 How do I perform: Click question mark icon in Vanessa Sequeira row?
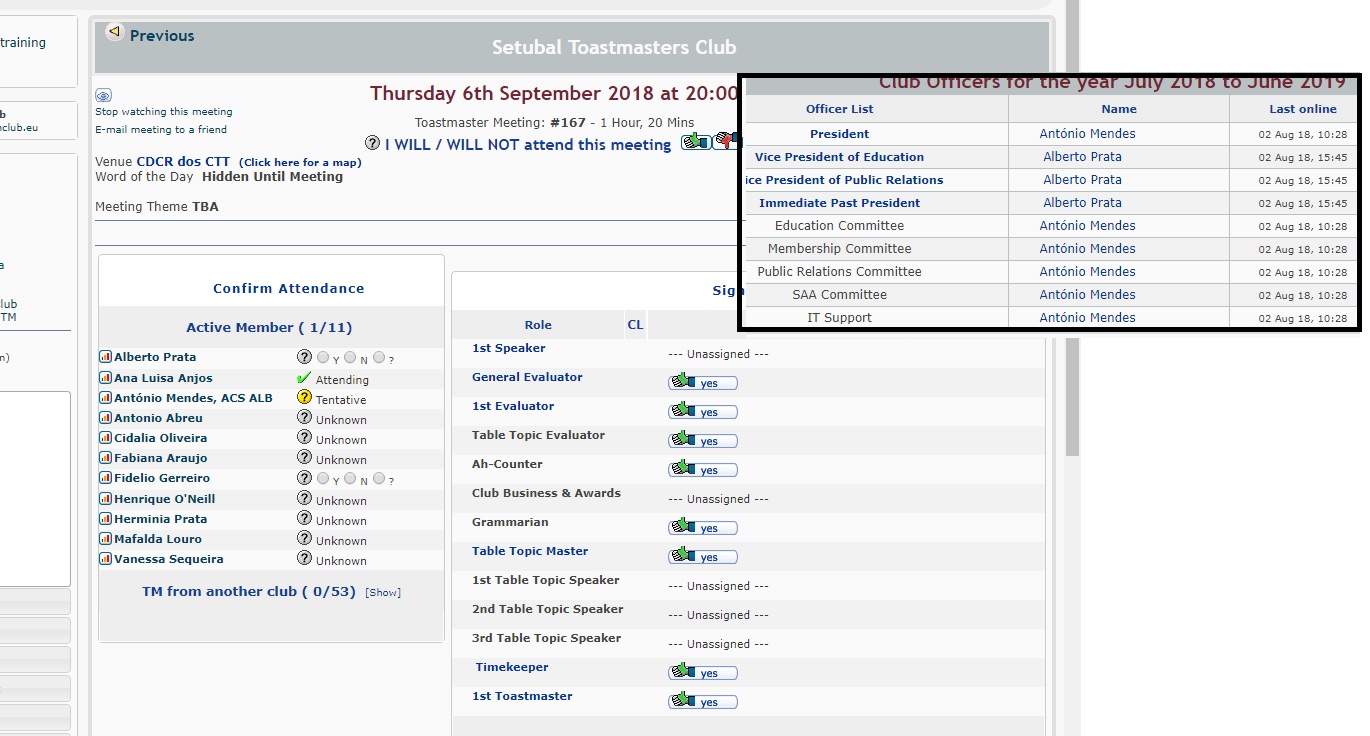tap(305, 559)
